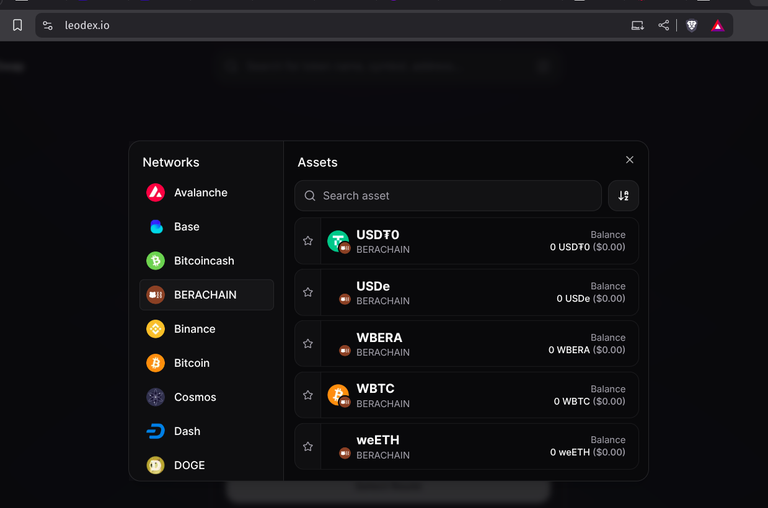Click the bookmark icon in browser toolbar
768x508 pixels.
18,25
